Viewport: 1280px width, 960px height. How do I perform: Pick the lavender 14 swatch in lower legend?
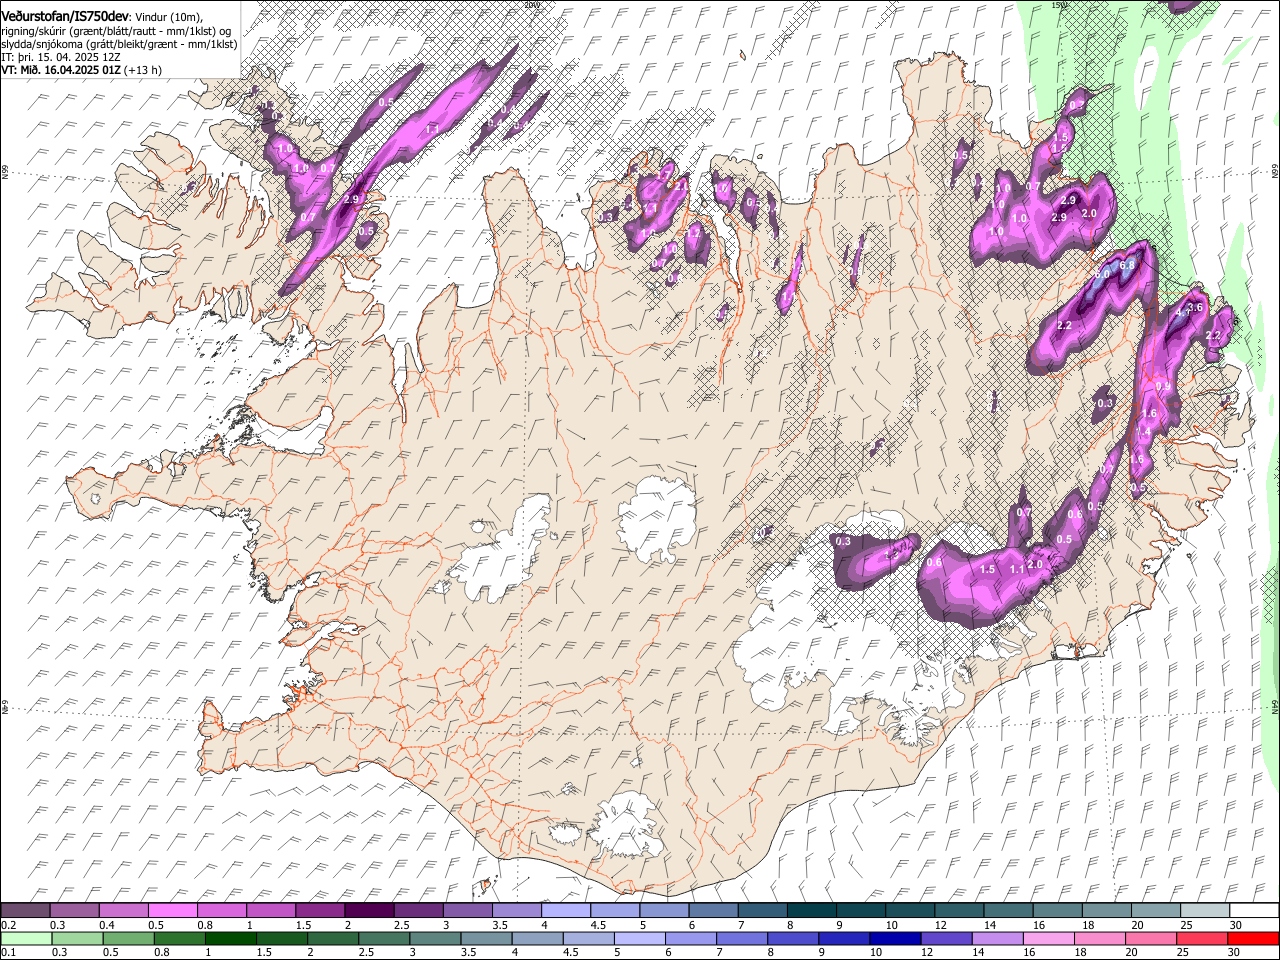tap(998, 938)
